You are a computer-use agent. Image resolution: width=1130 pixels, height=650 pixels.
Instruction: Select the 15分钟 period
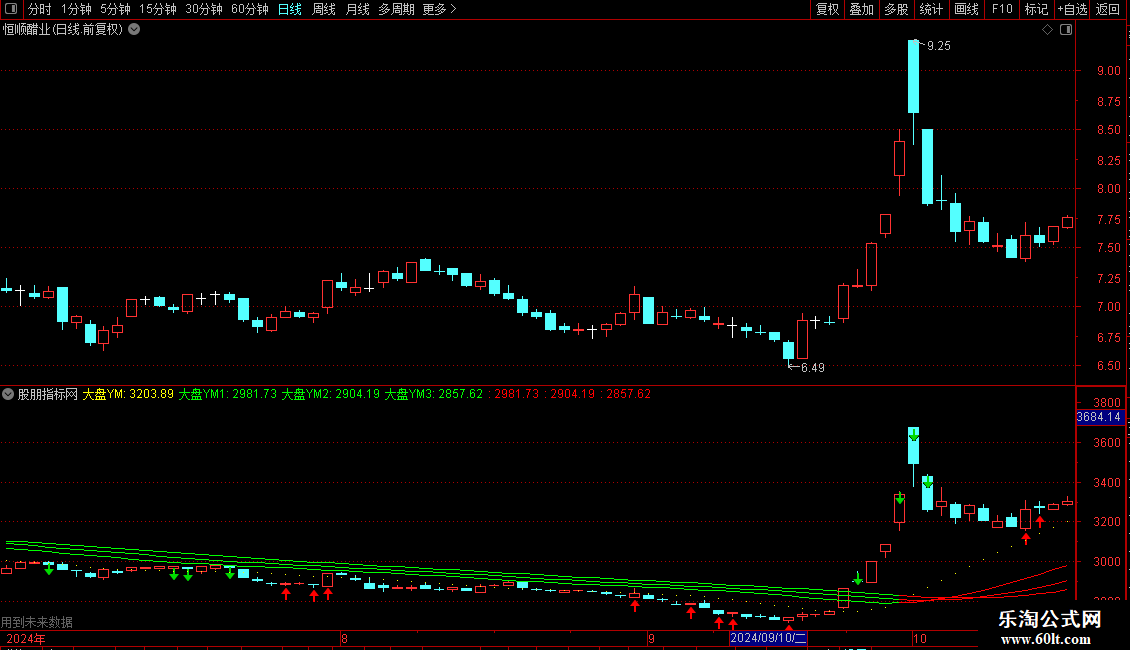158,9
